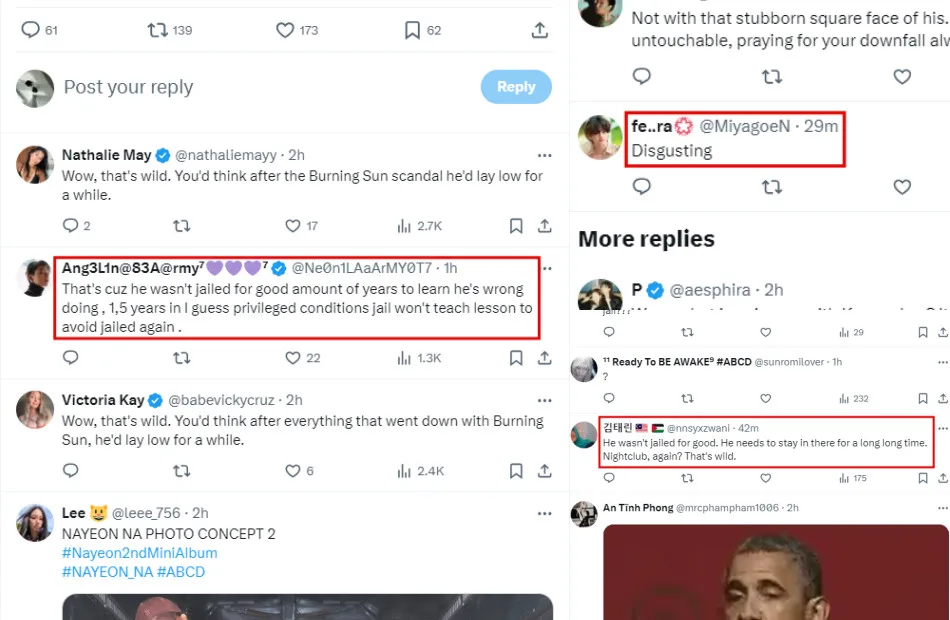Screen dimensions: 950x620
Task: Repost the main post with 139 reposts
Action: [158, 30]
